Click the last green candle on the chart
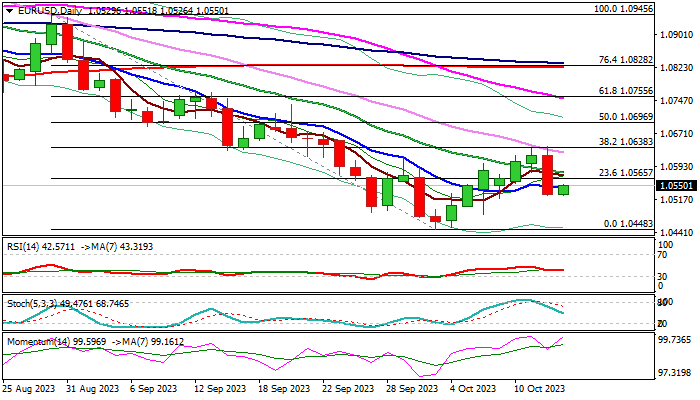This screenshot has width=700, height=400. (563, 189)
